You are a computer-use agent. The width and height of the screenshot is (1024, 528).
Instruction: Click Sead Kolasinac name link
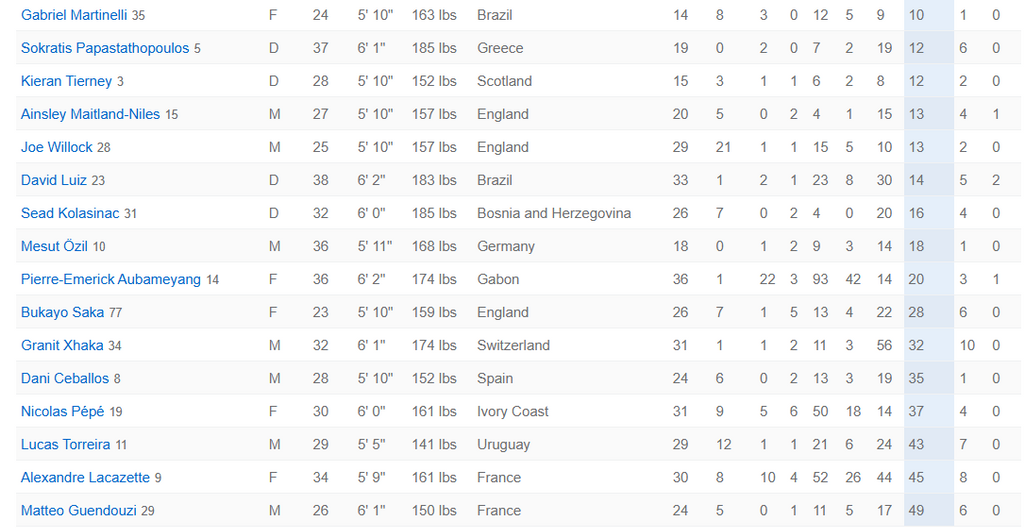coord(70,213)
